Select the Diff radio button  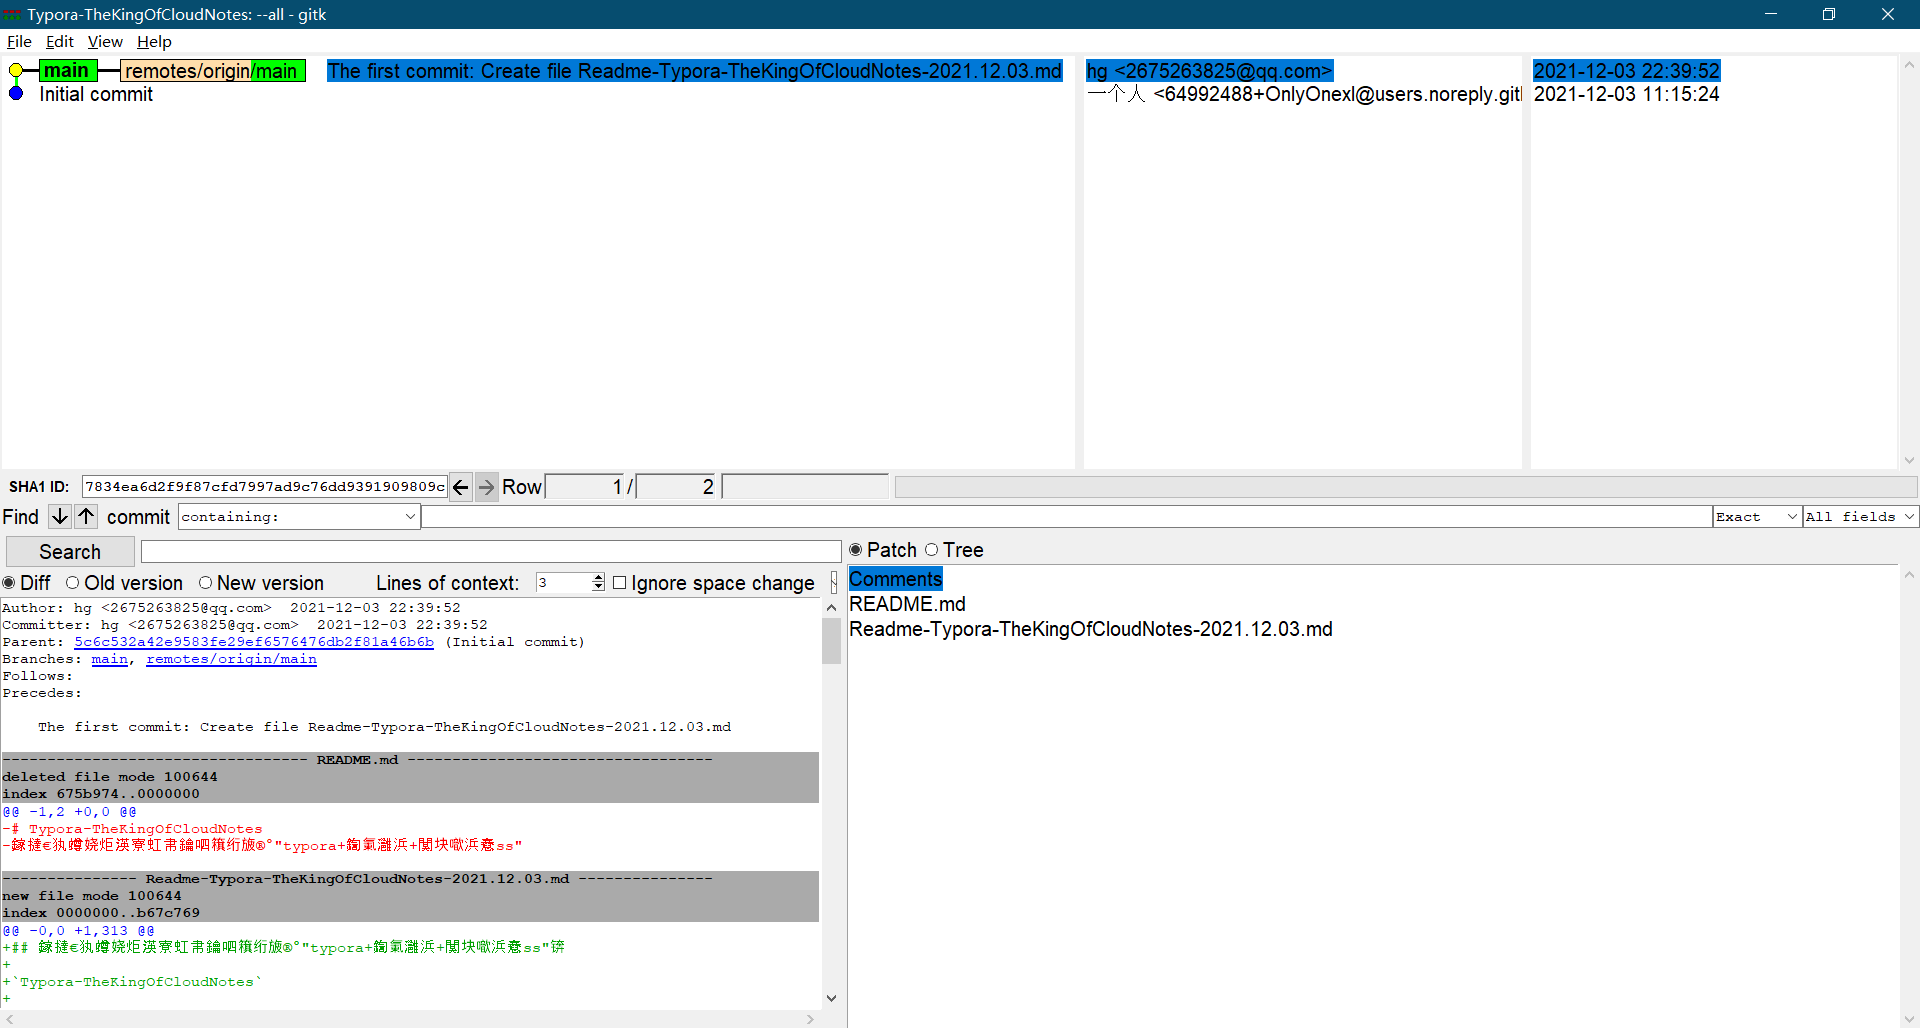(9, 583)
